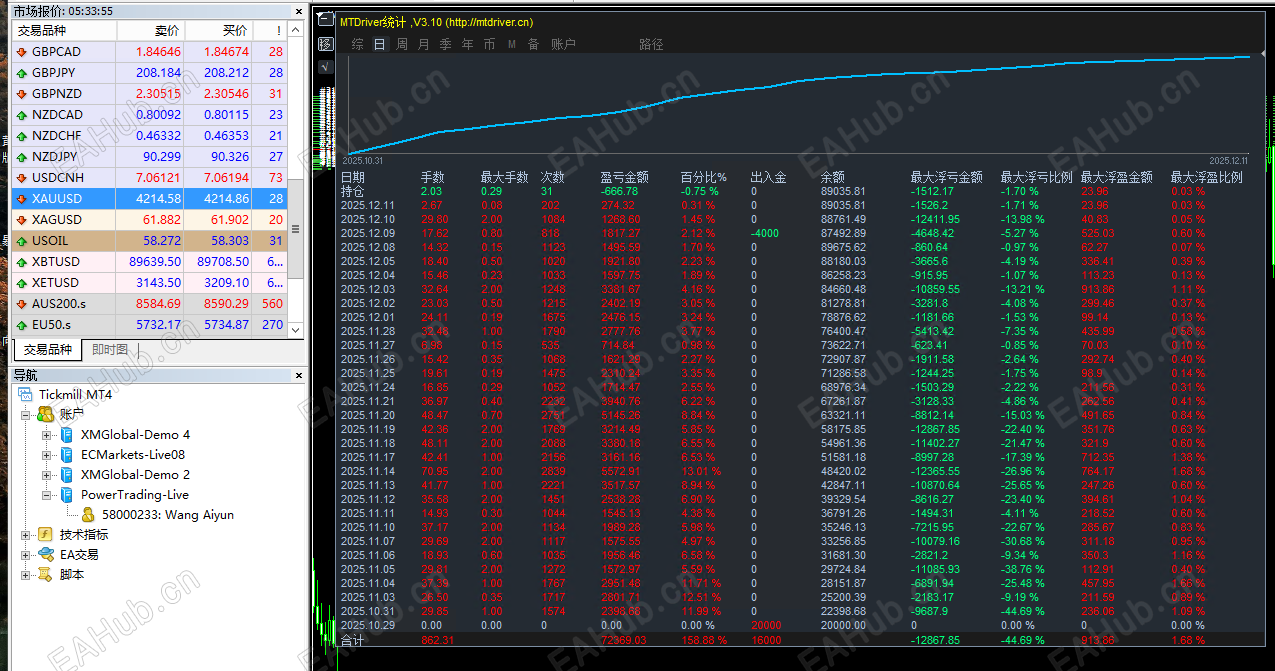Expand the ECMarkets-Live08 node
The image size is (1275, 671).
46,455
